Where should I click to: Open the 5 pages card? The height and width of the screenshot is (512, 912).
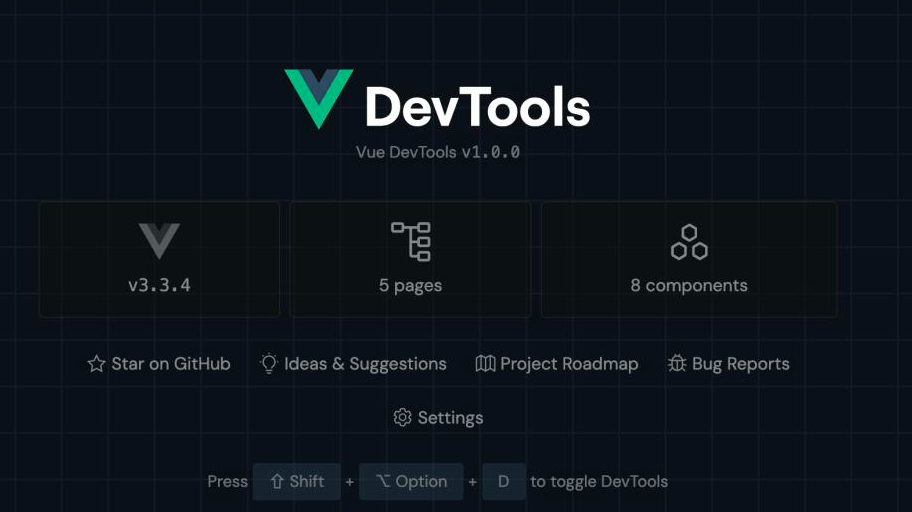[410, 259]
